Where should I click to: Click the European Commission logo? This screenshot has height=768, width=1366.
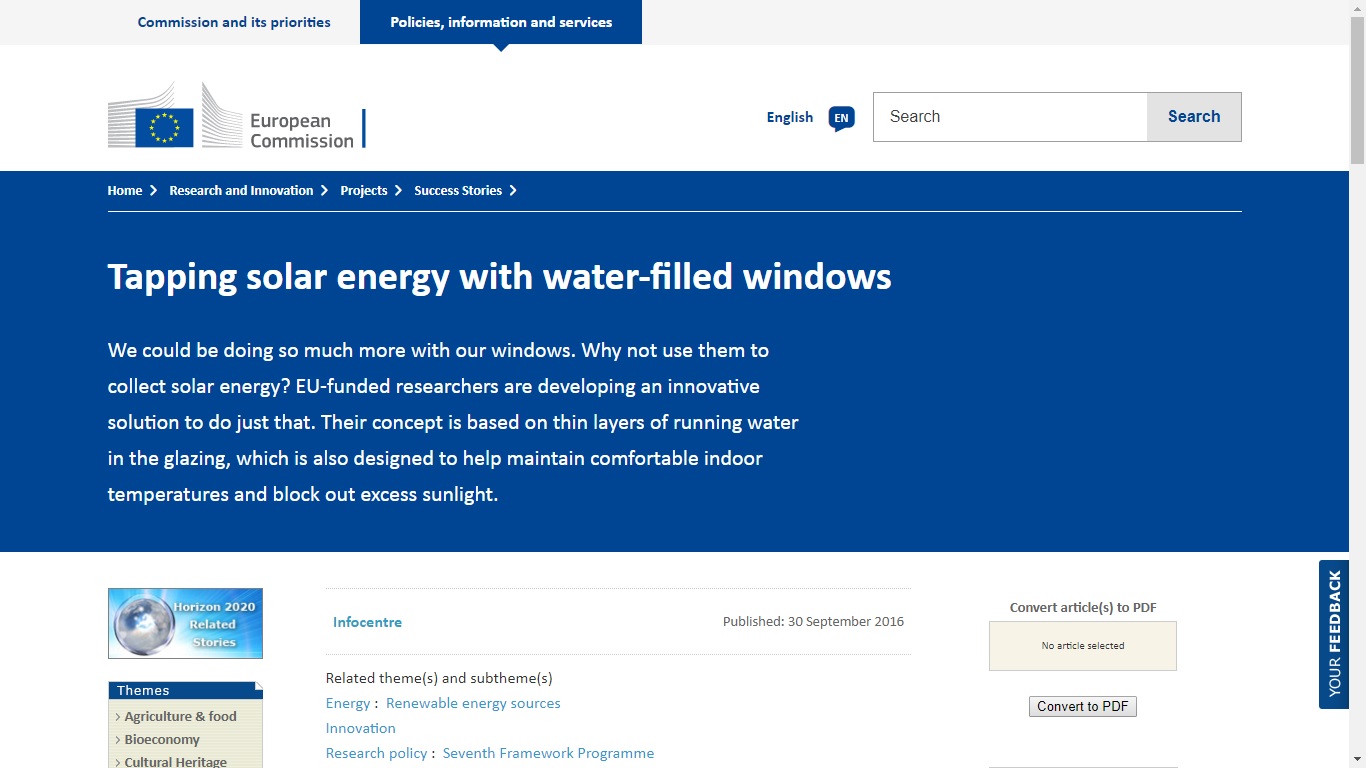click(x=236, y=116)
